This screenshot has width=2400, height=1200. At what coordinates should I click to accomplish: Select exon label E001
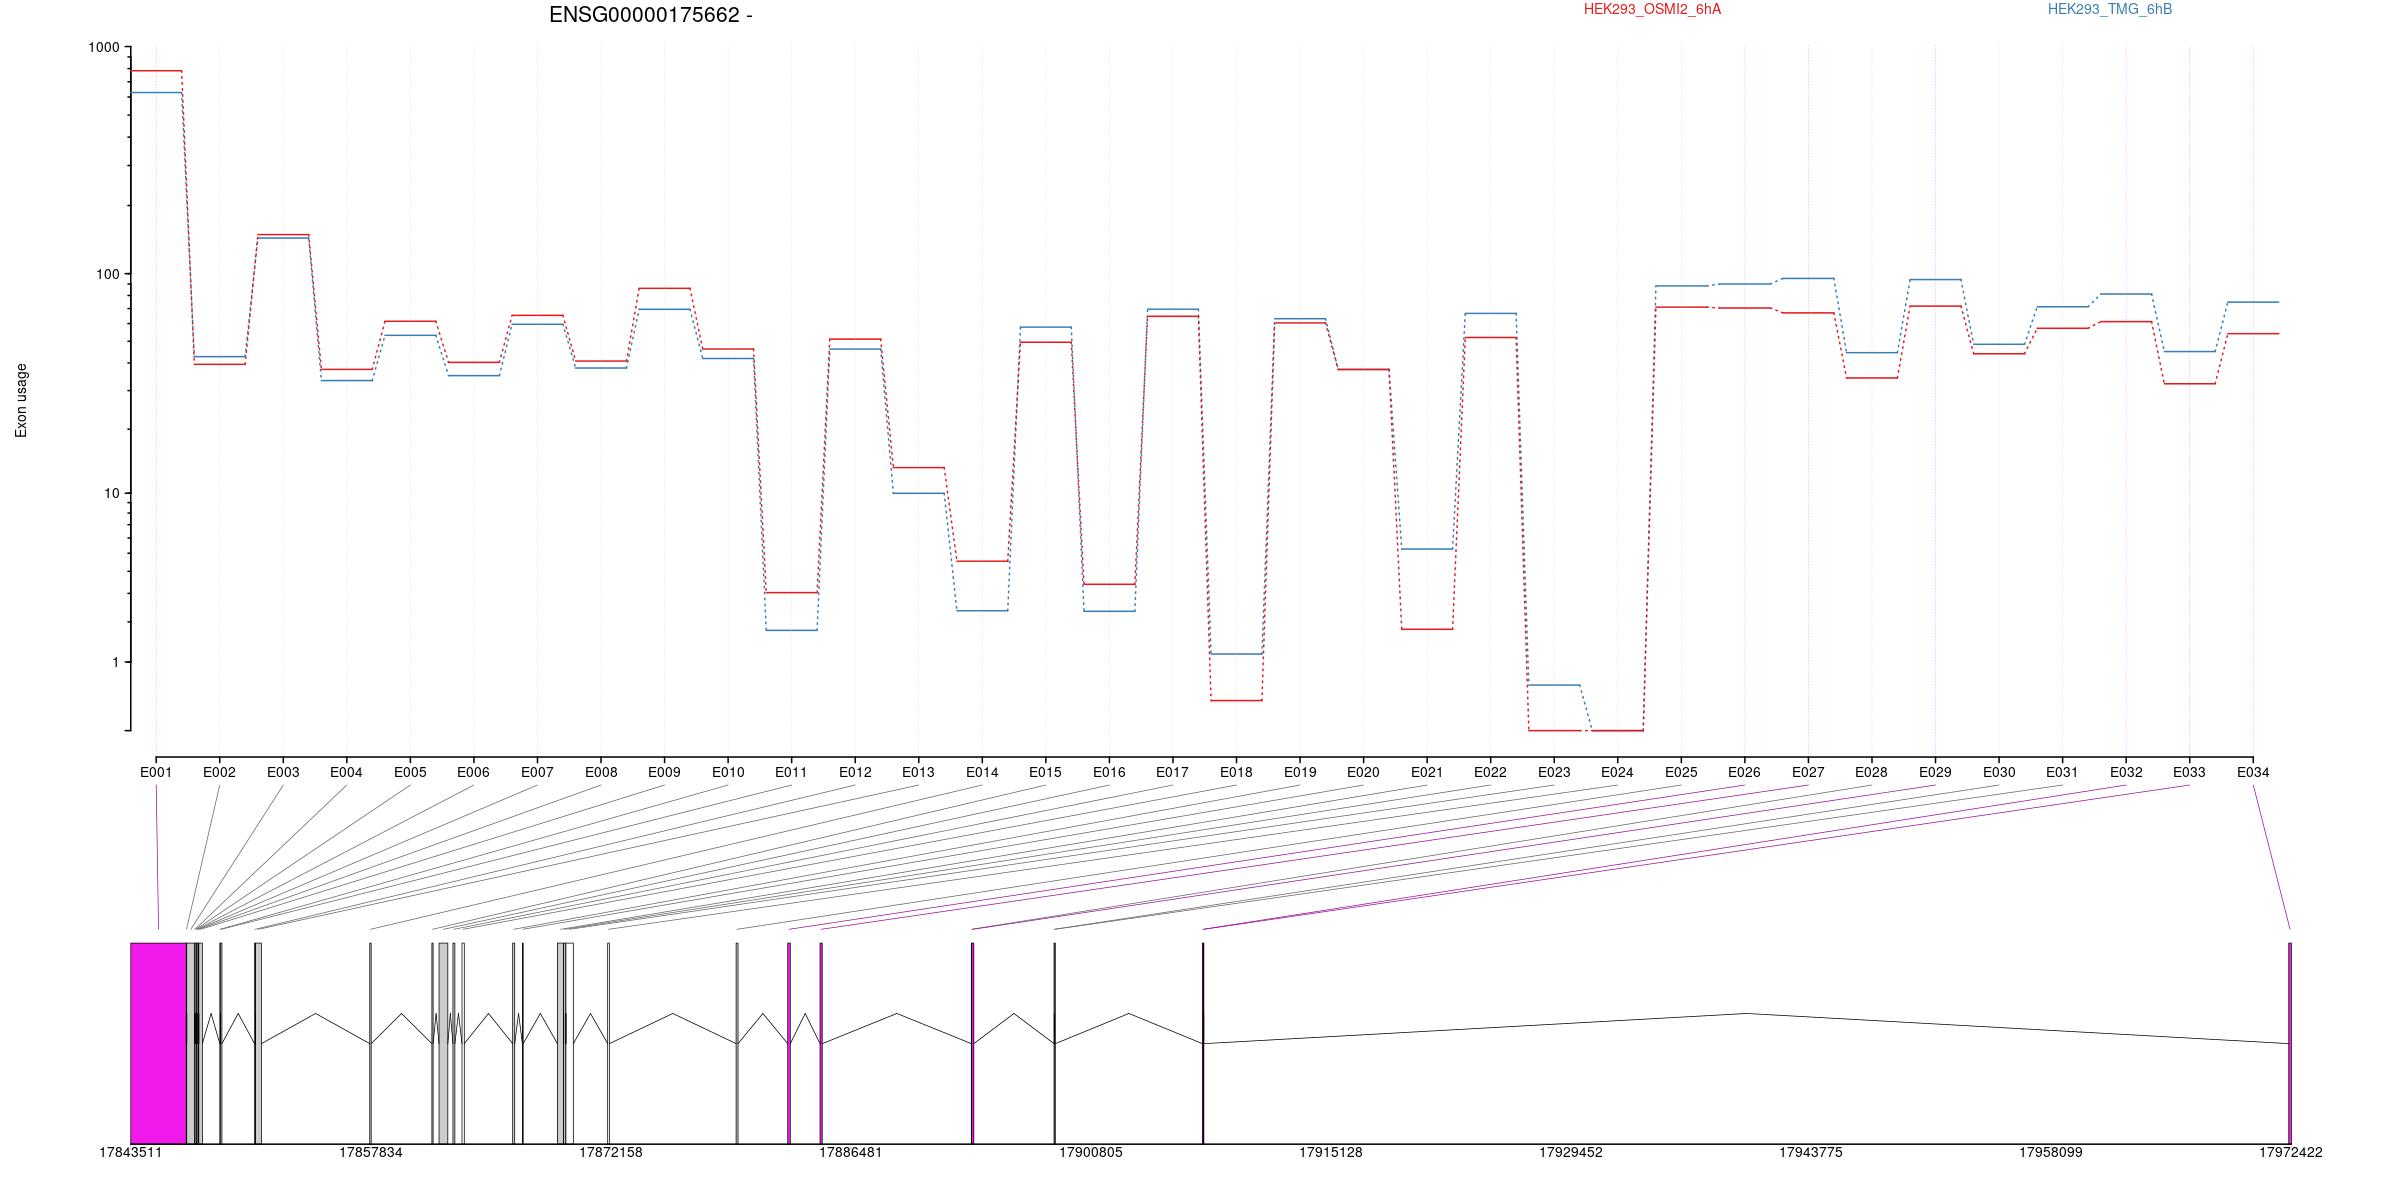(156, 772)
